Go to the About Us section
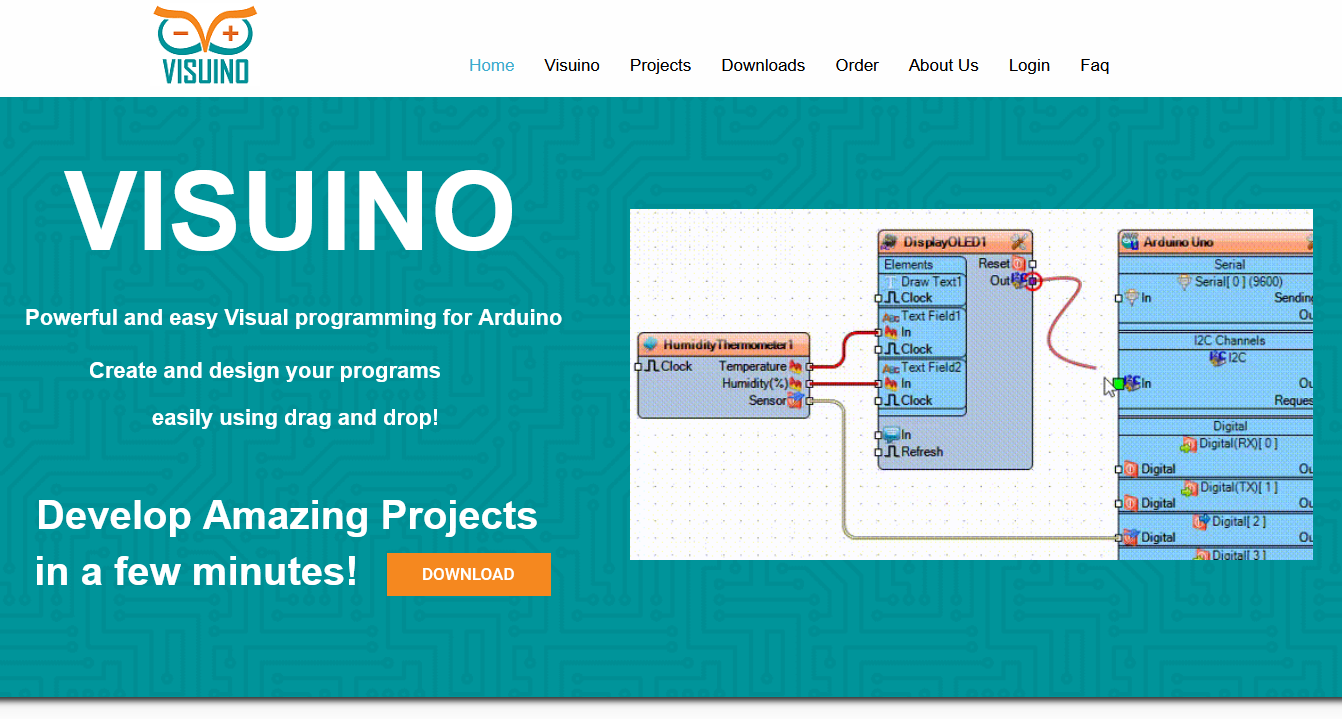The image size is (1342, 719). (x=943, y=65)
